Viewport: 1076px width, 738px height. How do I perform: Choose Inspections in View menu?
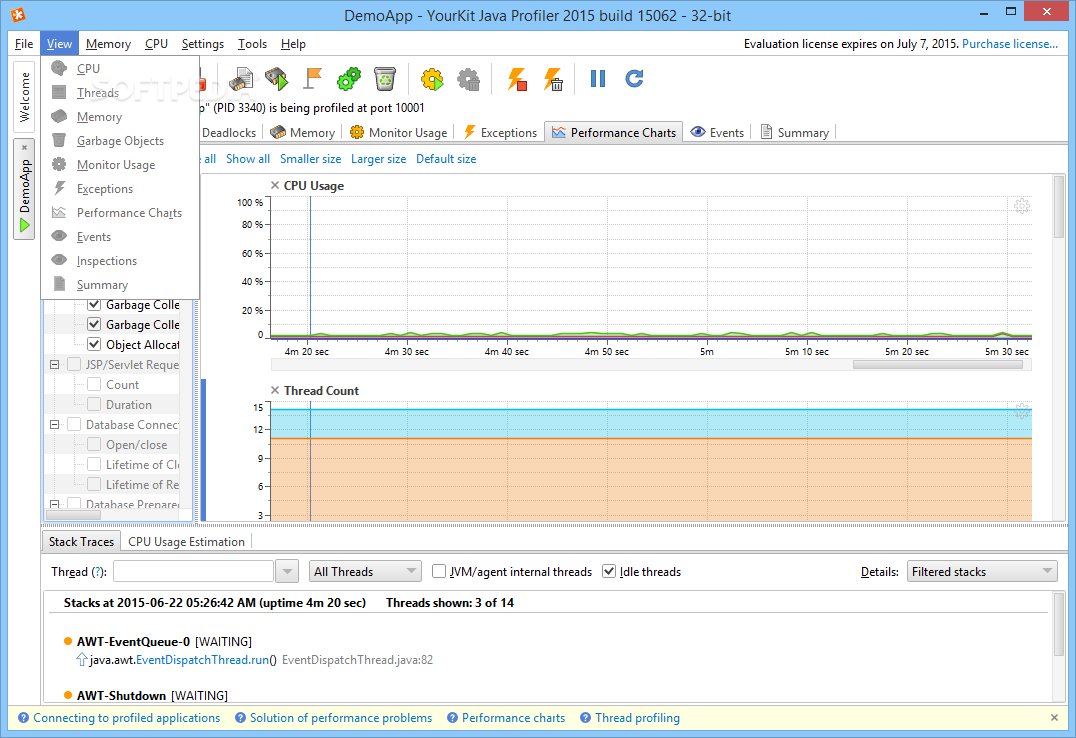click(120, 260)
